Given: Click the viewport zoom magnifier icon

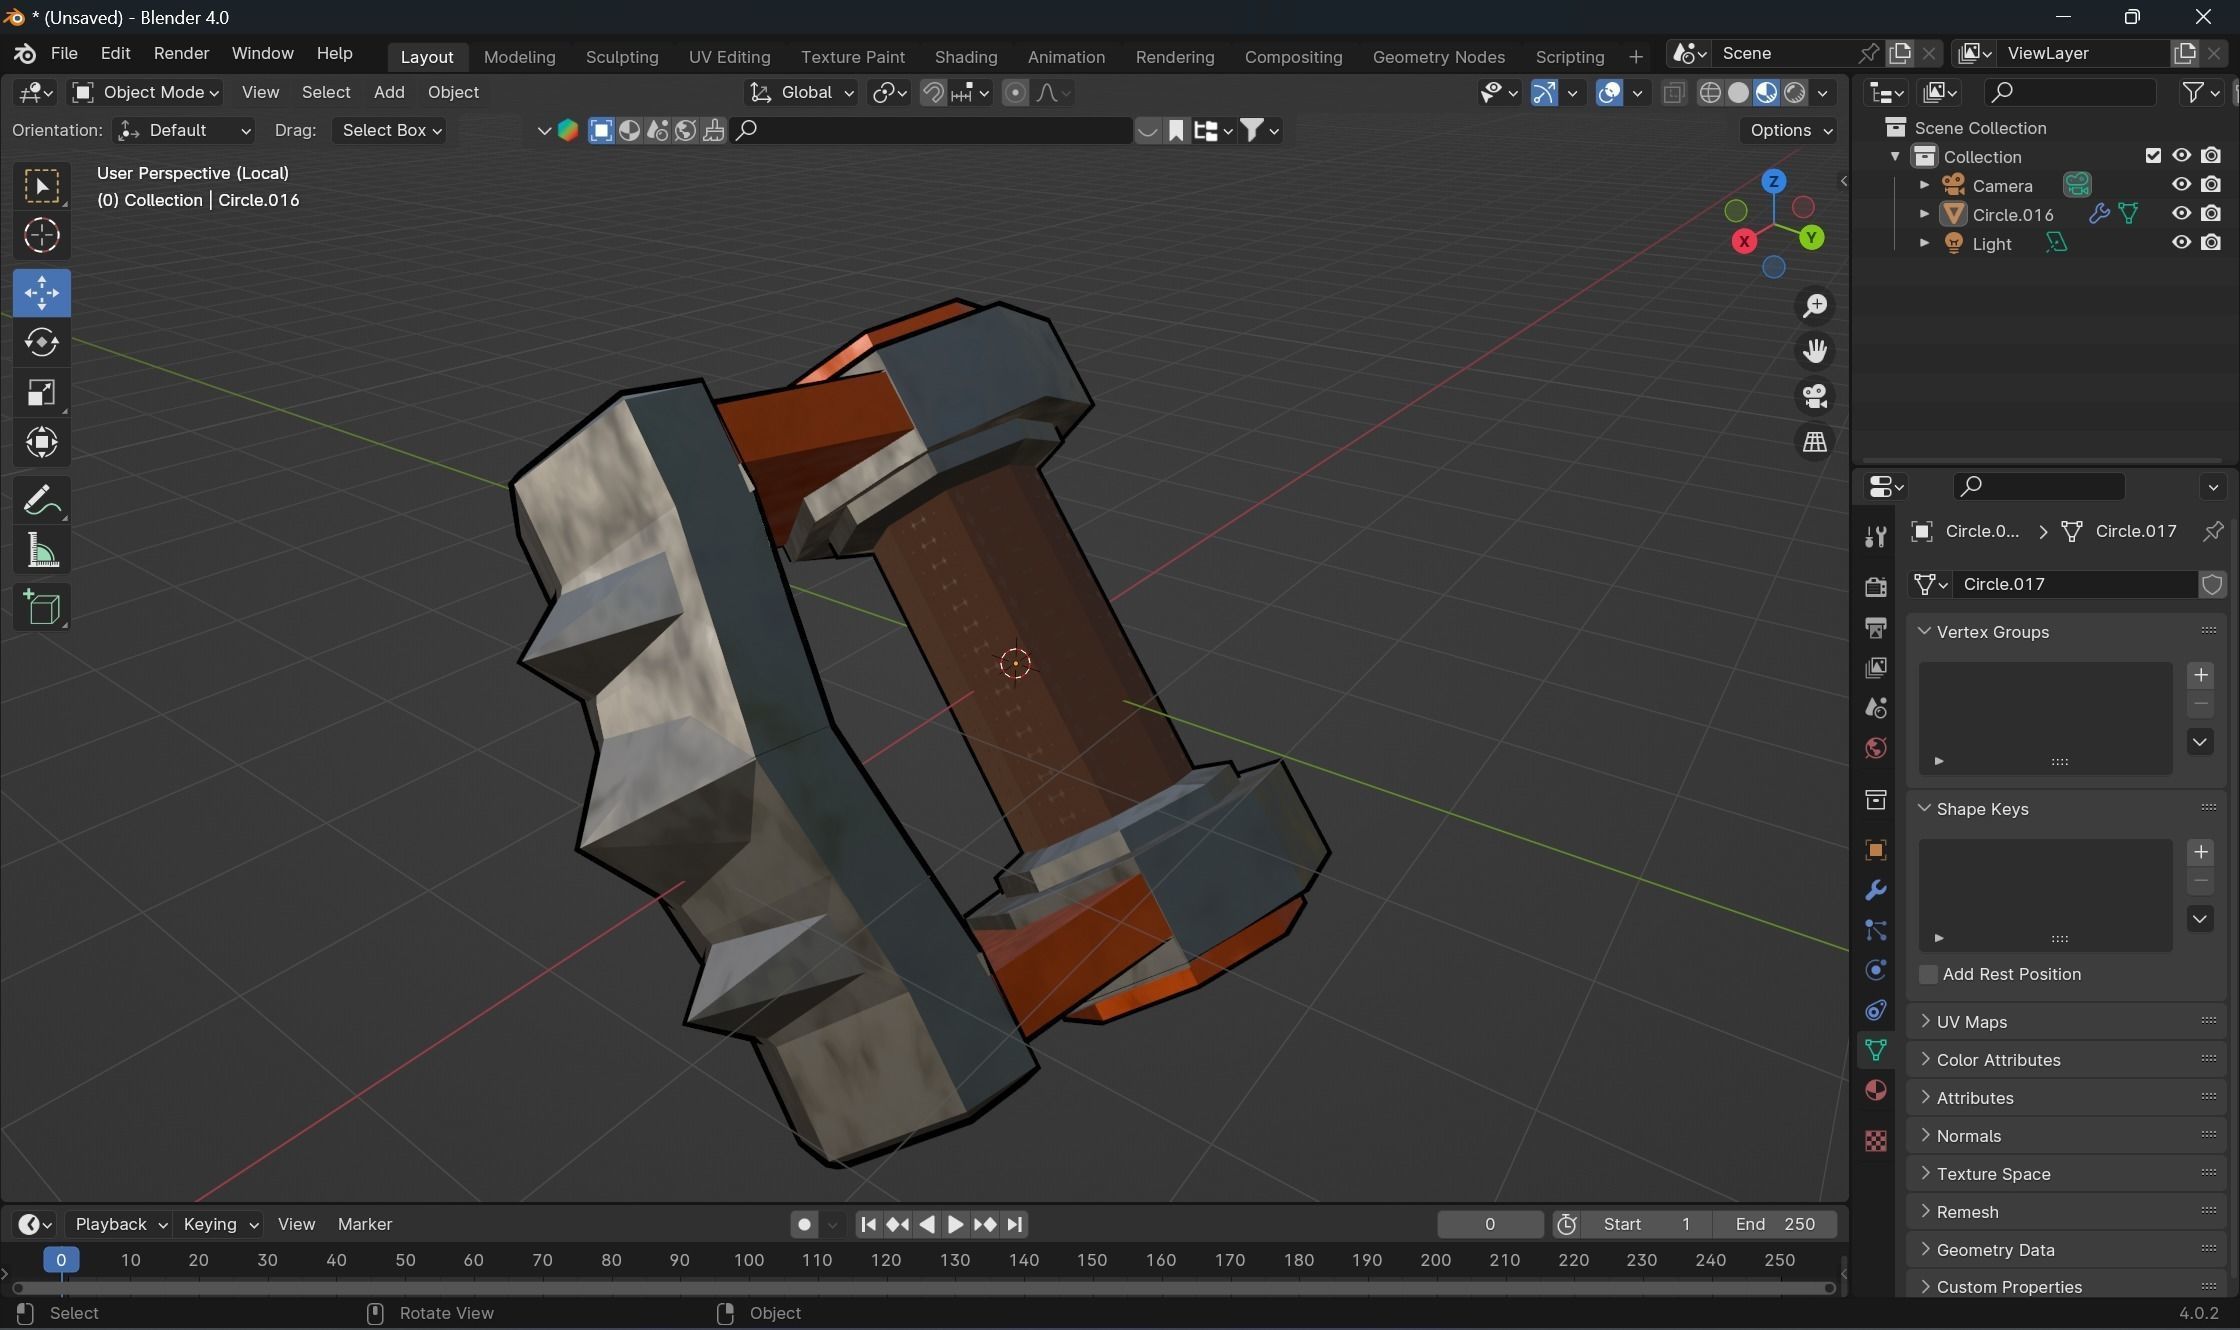Looking at the screenshot, I should click(x=1814, y=306).
